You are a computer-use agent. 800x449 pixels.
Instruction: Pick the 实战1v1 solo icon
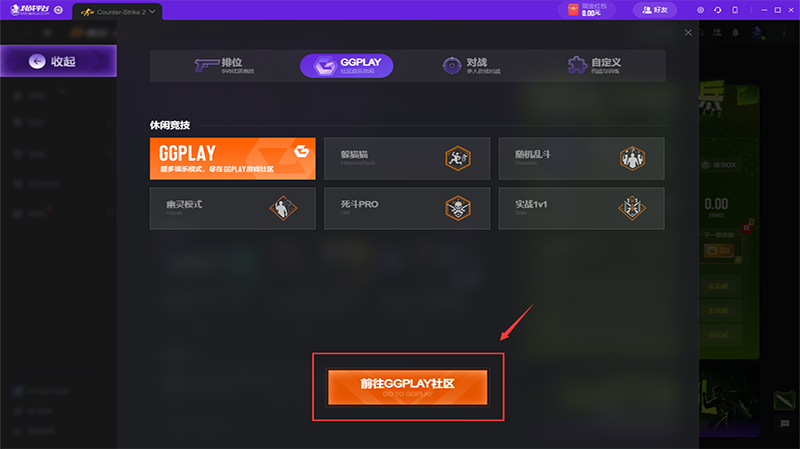point(632,208)
